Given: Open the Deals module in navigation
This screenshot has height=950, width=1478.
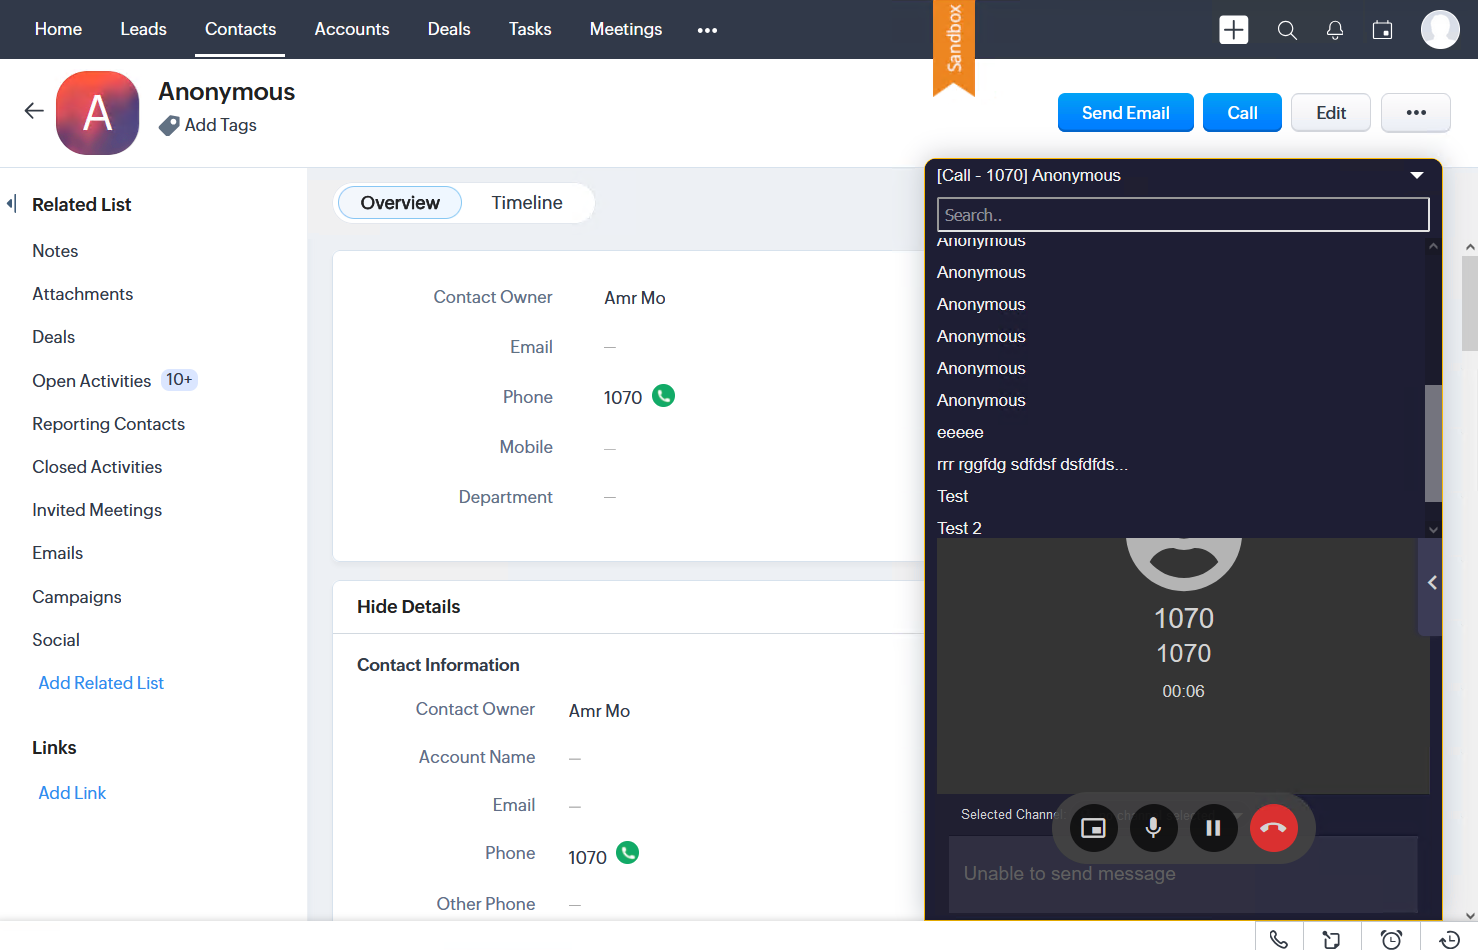Looking at the screenshot, I should pyautogui.click(x=448, y=29).
